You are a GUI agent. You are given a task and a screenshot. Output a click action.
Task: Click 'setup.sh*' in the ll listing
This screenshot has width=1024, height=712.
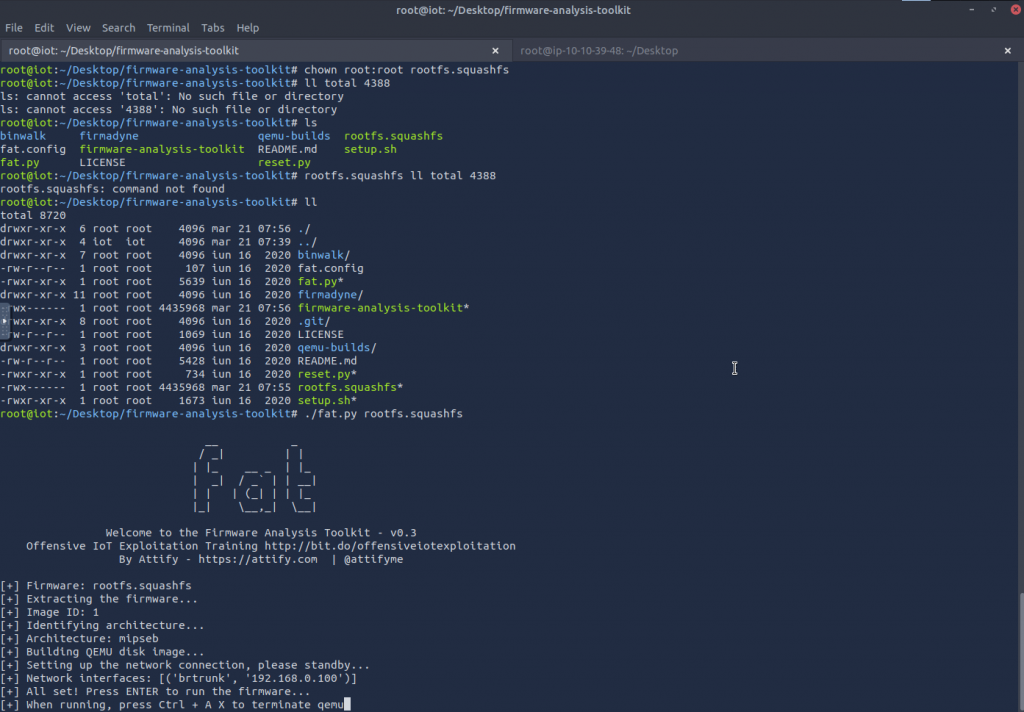pyautogui.click(x=327, y=400)
